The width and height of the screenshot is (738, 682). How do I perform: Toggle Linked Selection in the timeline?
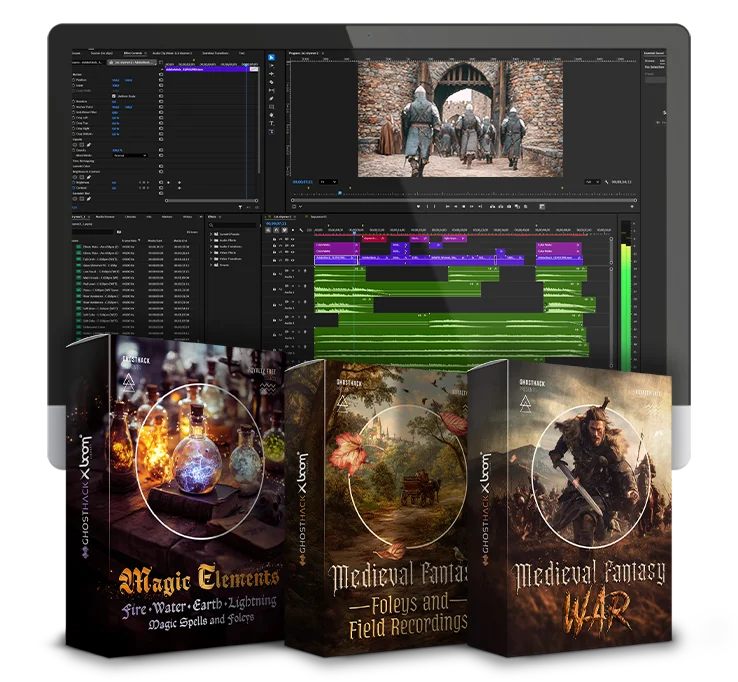285,230
